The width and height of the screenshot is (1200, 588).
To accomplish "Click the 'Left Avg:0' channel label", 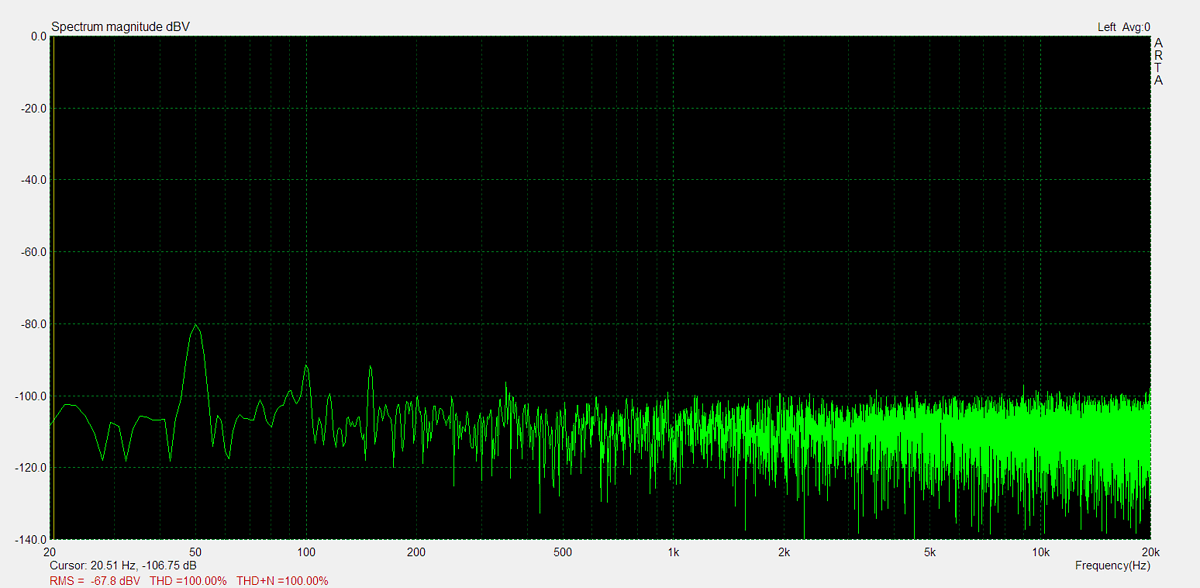I will click(x=1123, y=27).
